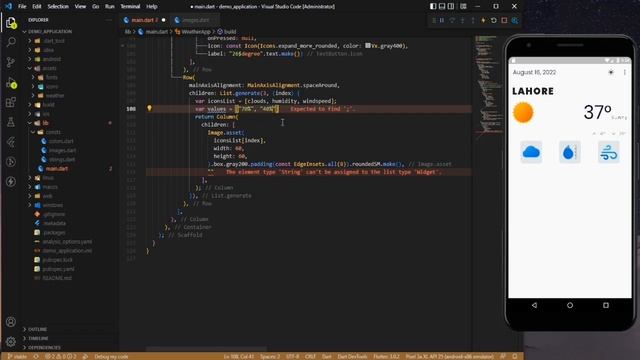The height and width of the screenshot is (360, 640).
Task: Toggle the primary sidebar layout button
Action: pos(433,7)
